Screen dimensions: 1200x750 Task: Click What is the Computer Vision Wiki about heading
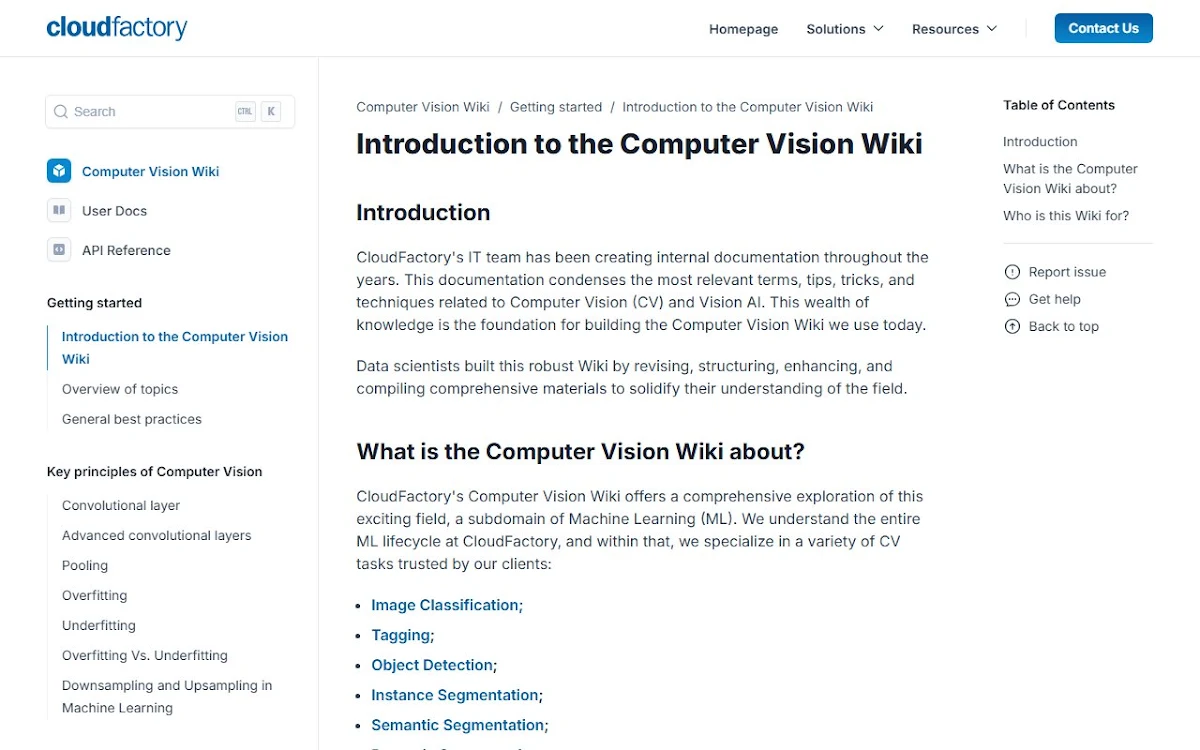tap(580, 452)
